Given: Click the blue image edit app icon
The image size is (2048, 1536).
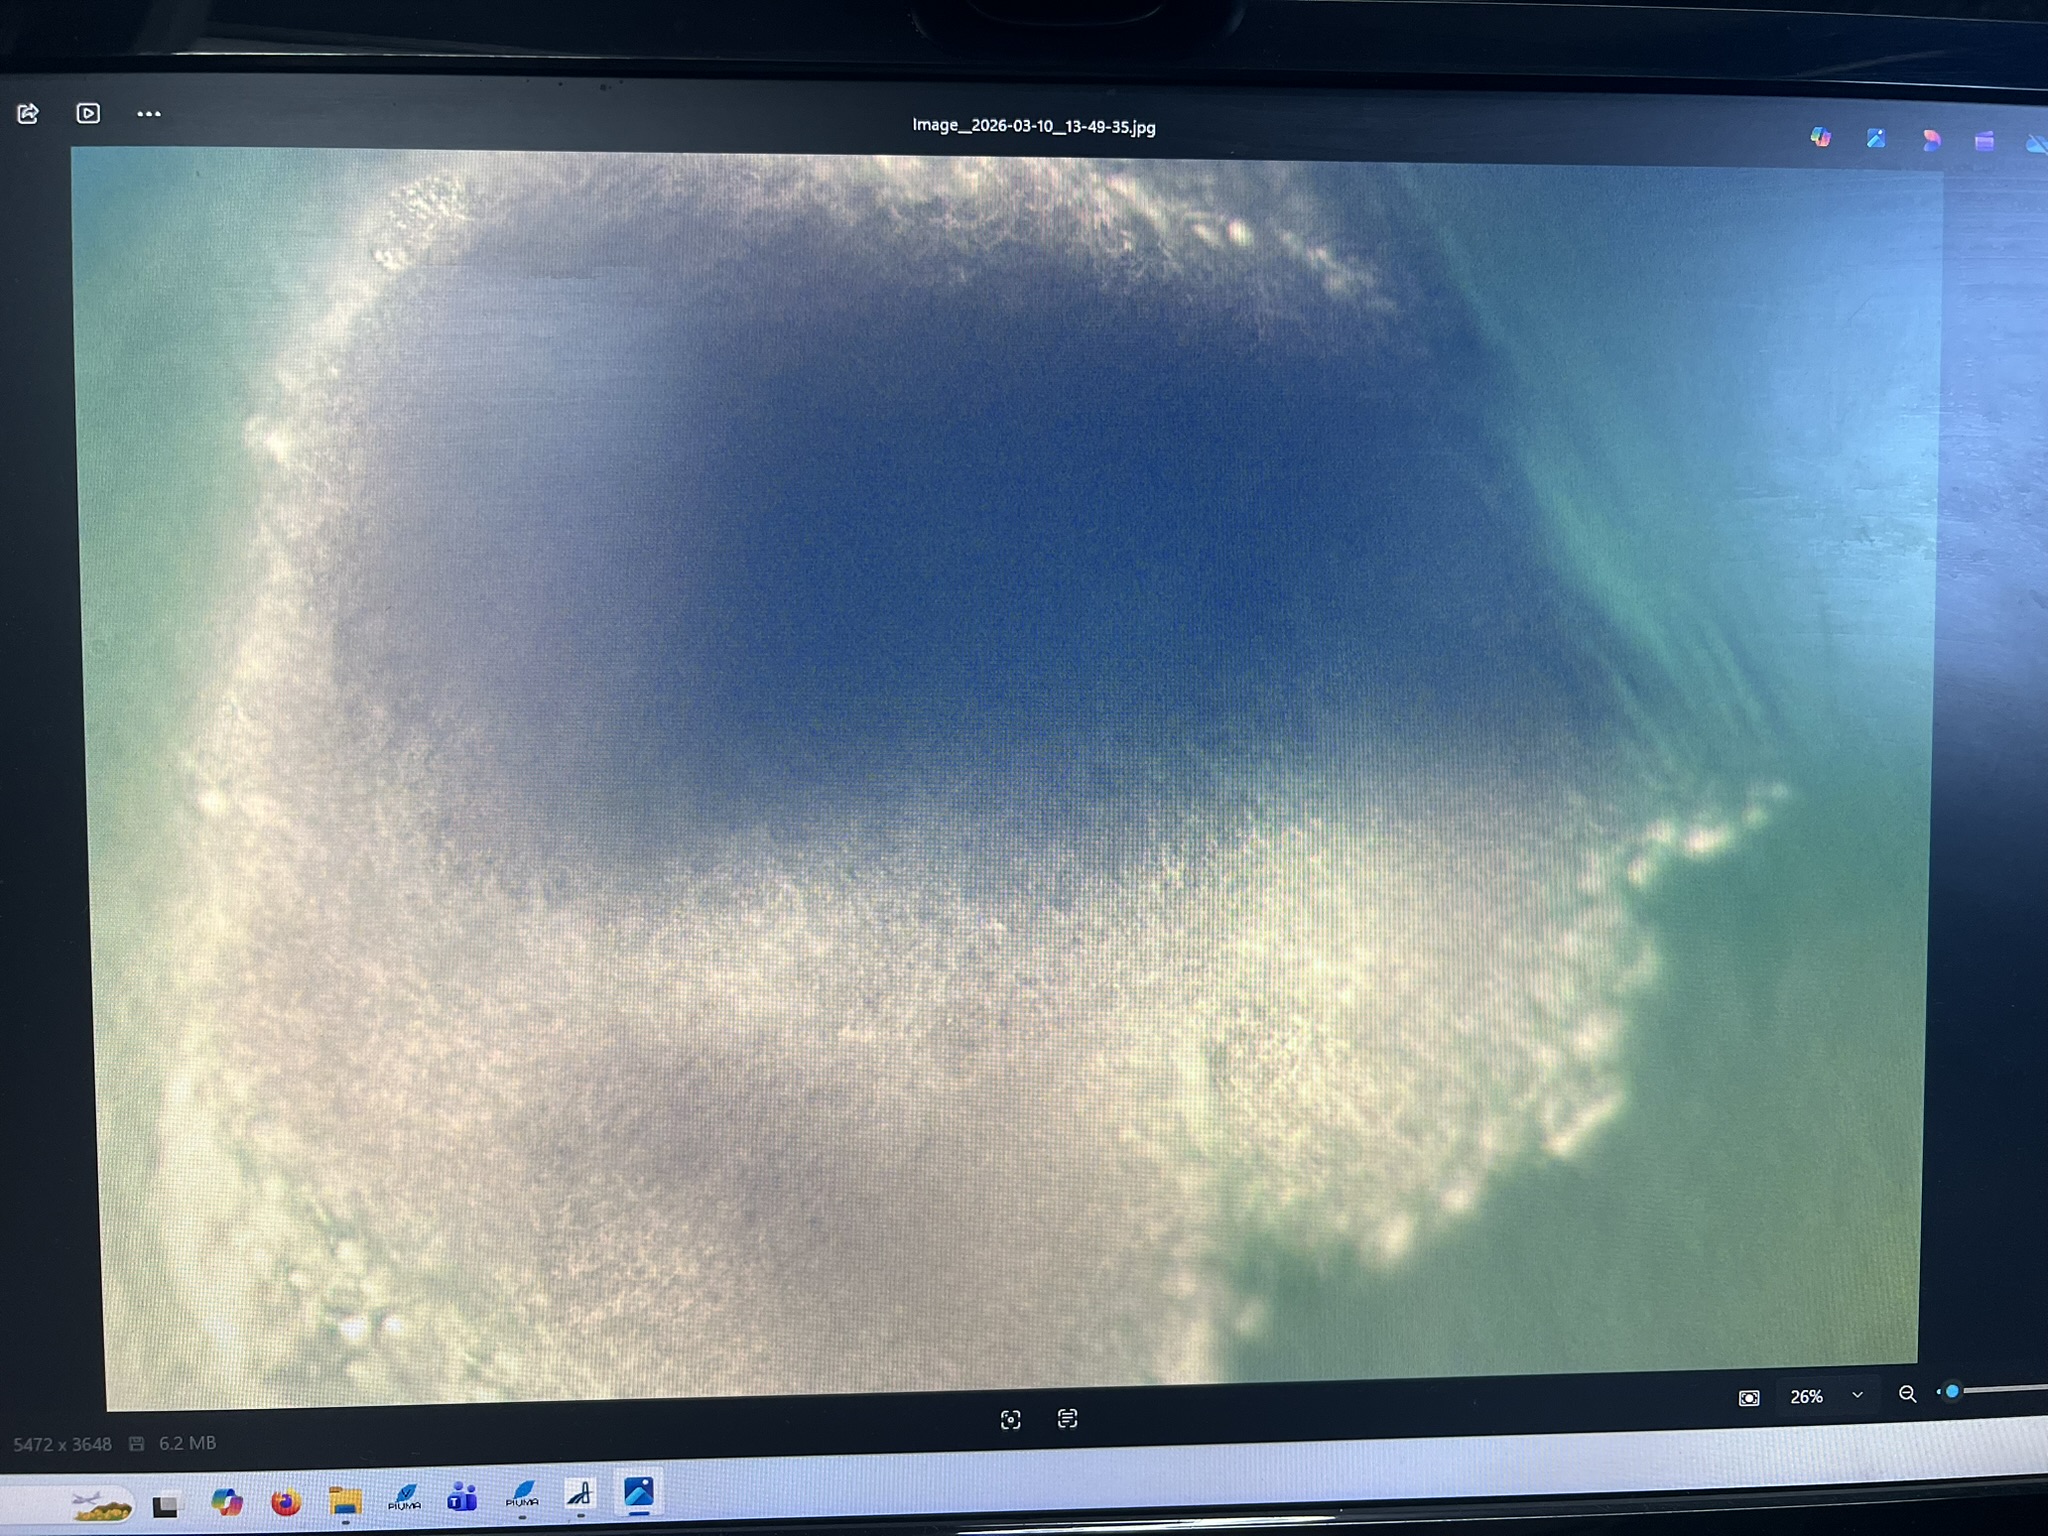Looking at the screenshot, I should click(1875, 139).
